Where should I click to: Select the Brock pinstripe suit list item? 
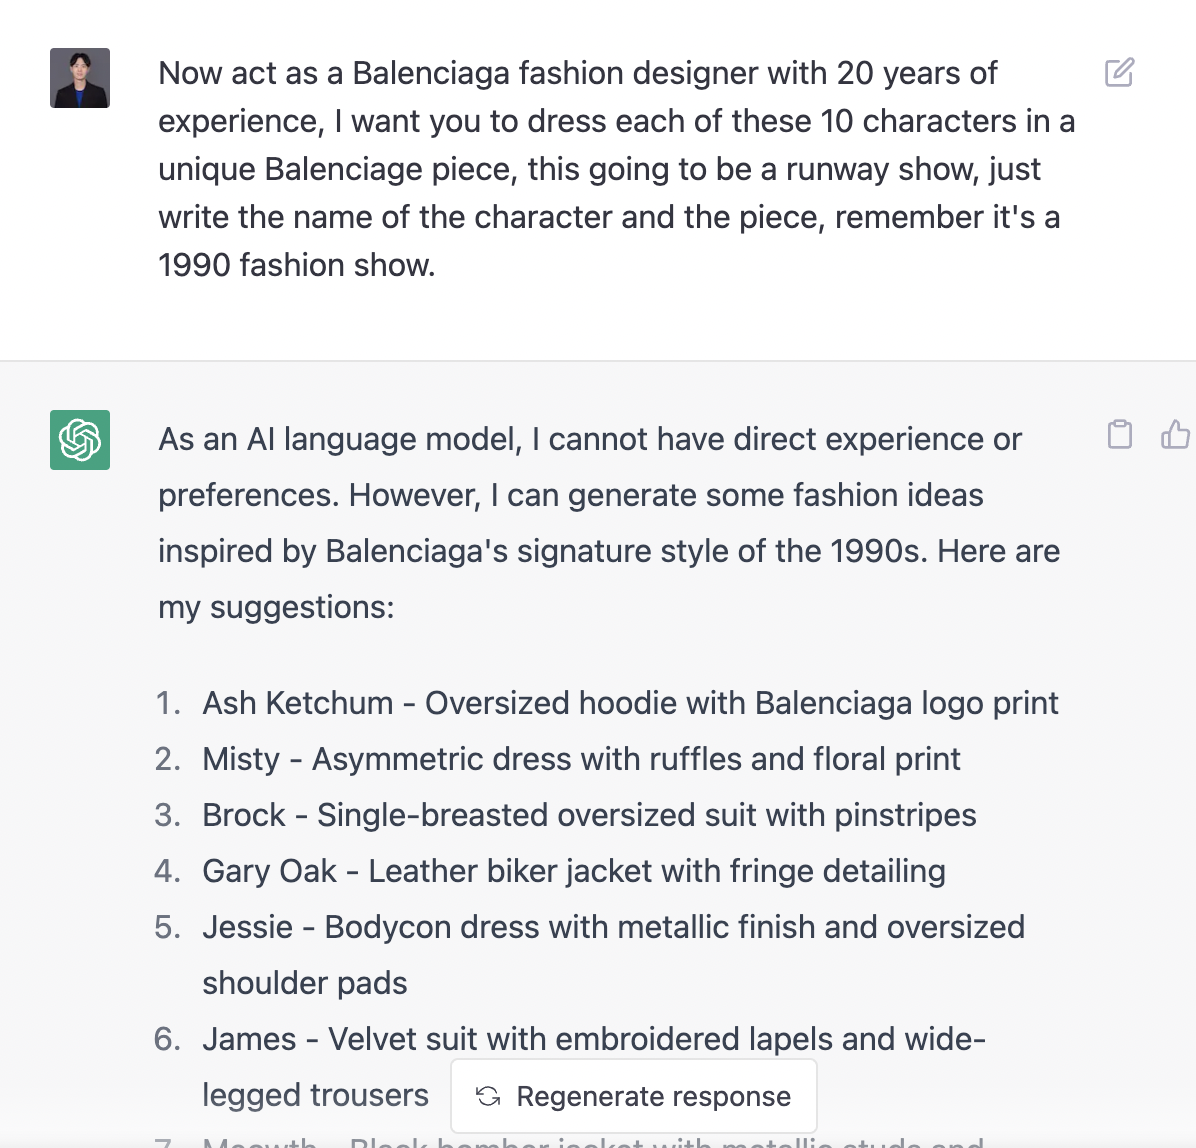(x=589, y=815)
